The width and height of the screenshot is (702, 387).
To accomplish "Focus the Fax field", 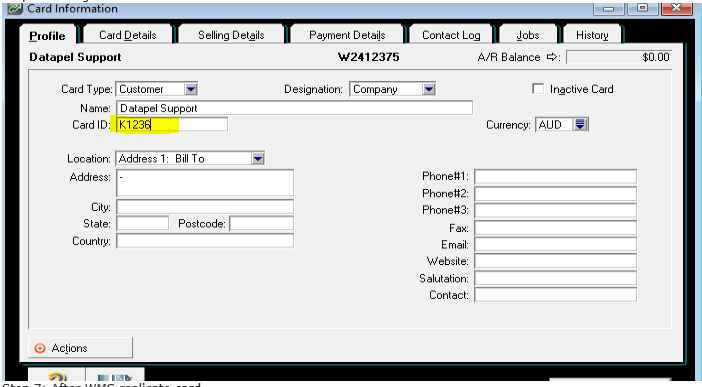I will coord(556,228).
